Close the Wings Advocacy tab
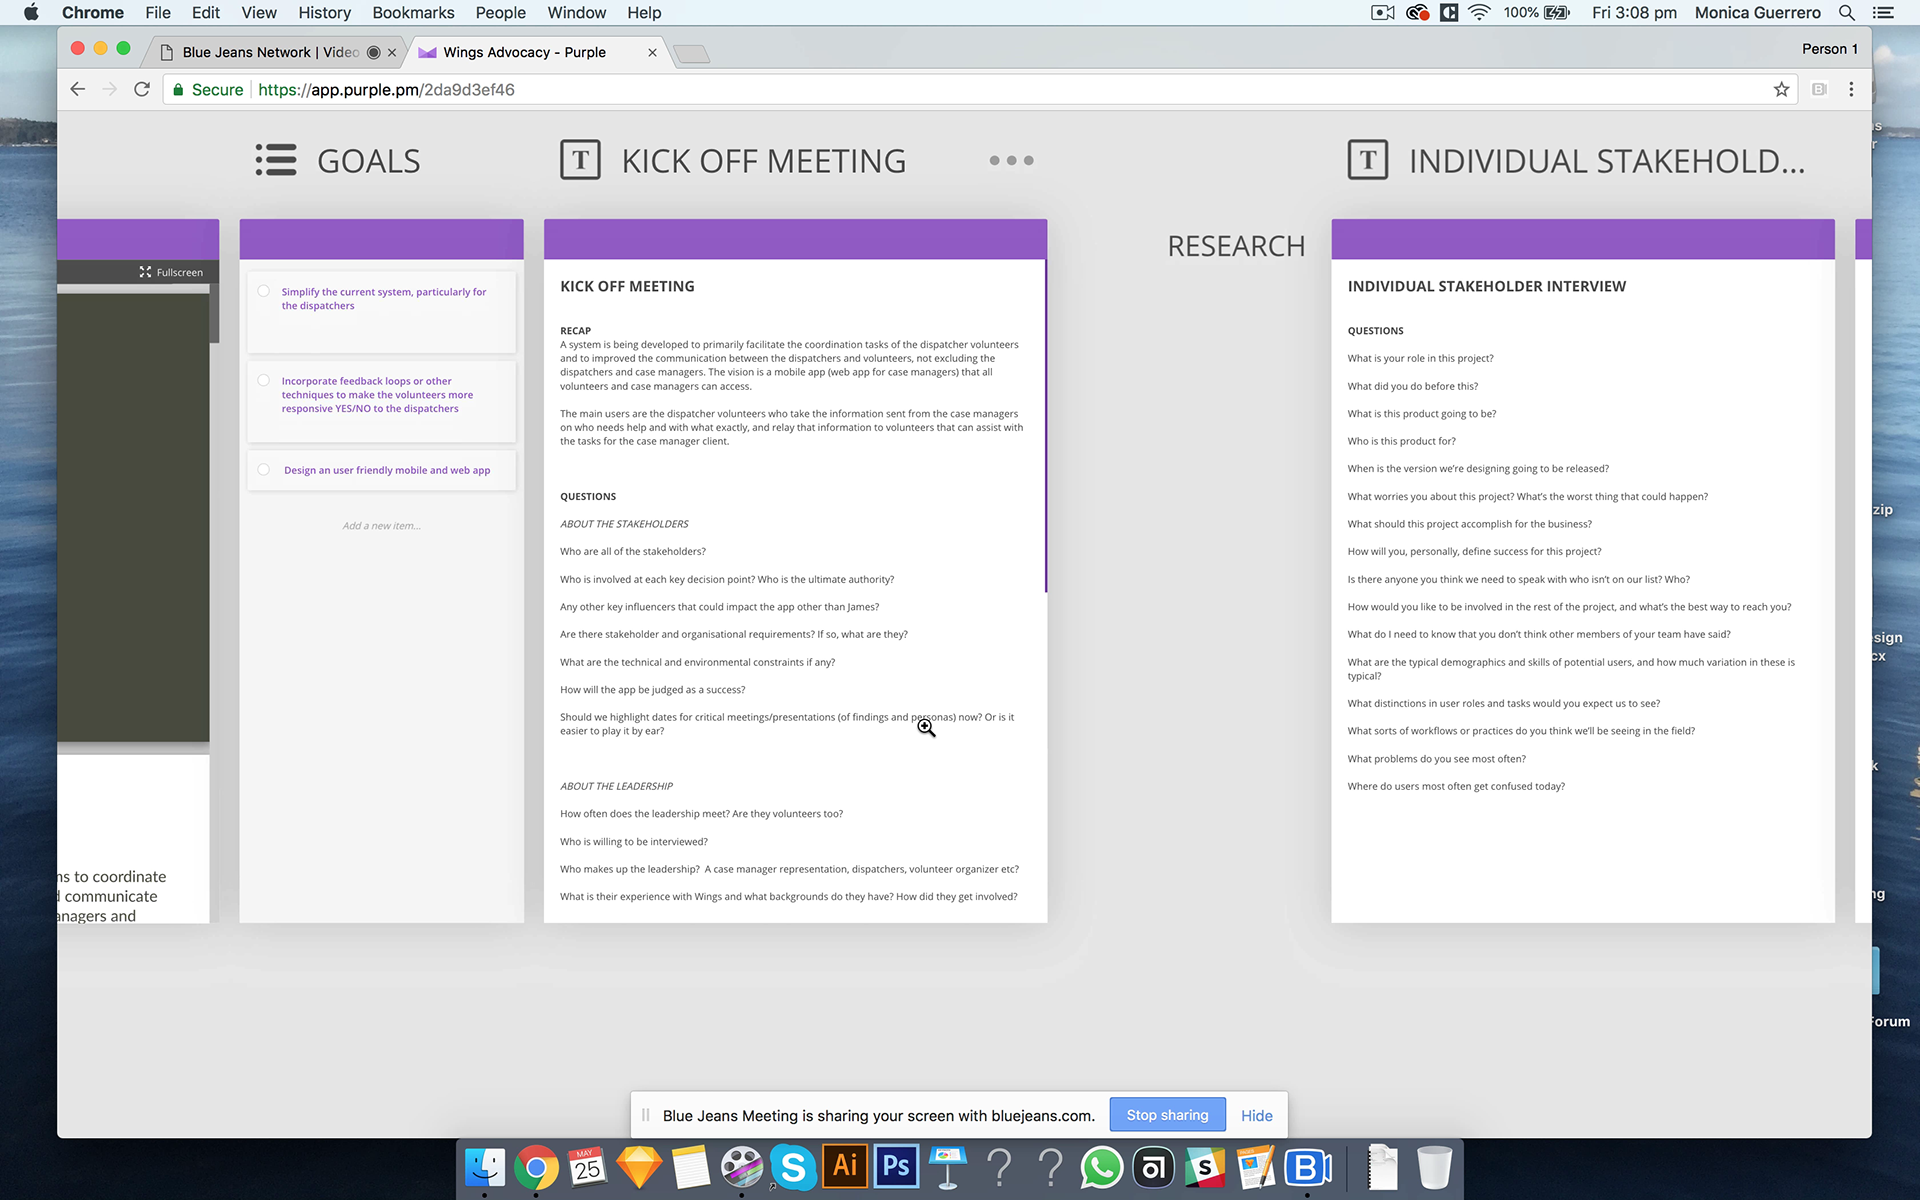 tap(653, 52)
